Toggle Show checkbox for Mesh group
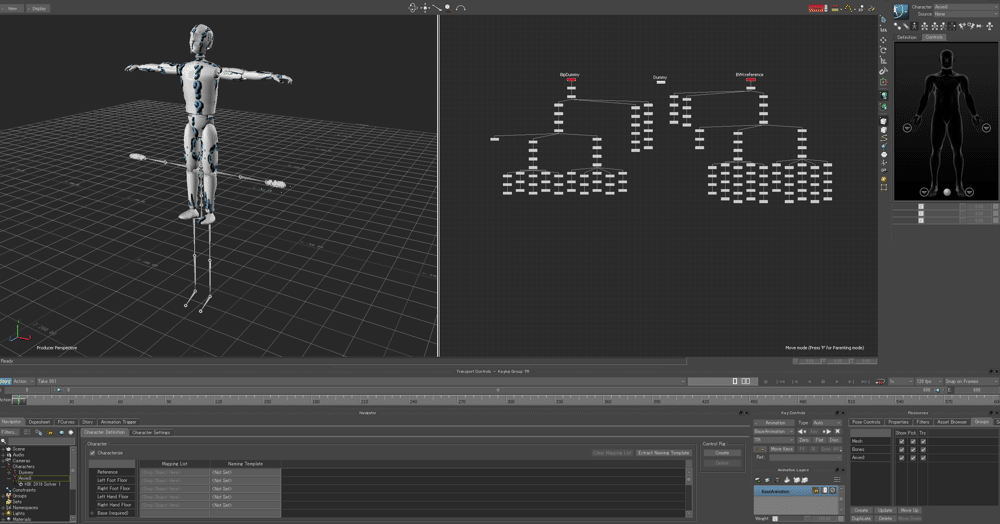The width and height of the screenshot is (1000, 524). point(901,441)
